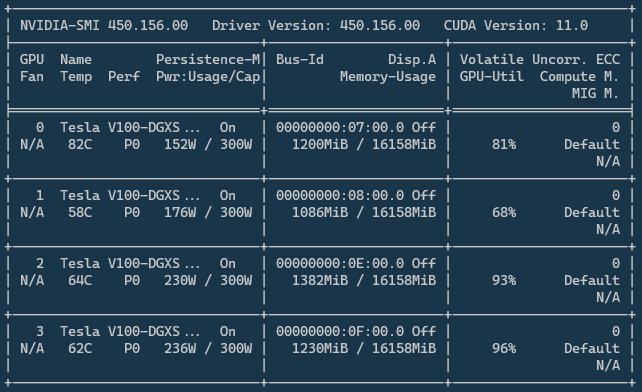
Task: Click GPU 2 Tesla V100-DGXS name
Action: (x=130, y=263)
